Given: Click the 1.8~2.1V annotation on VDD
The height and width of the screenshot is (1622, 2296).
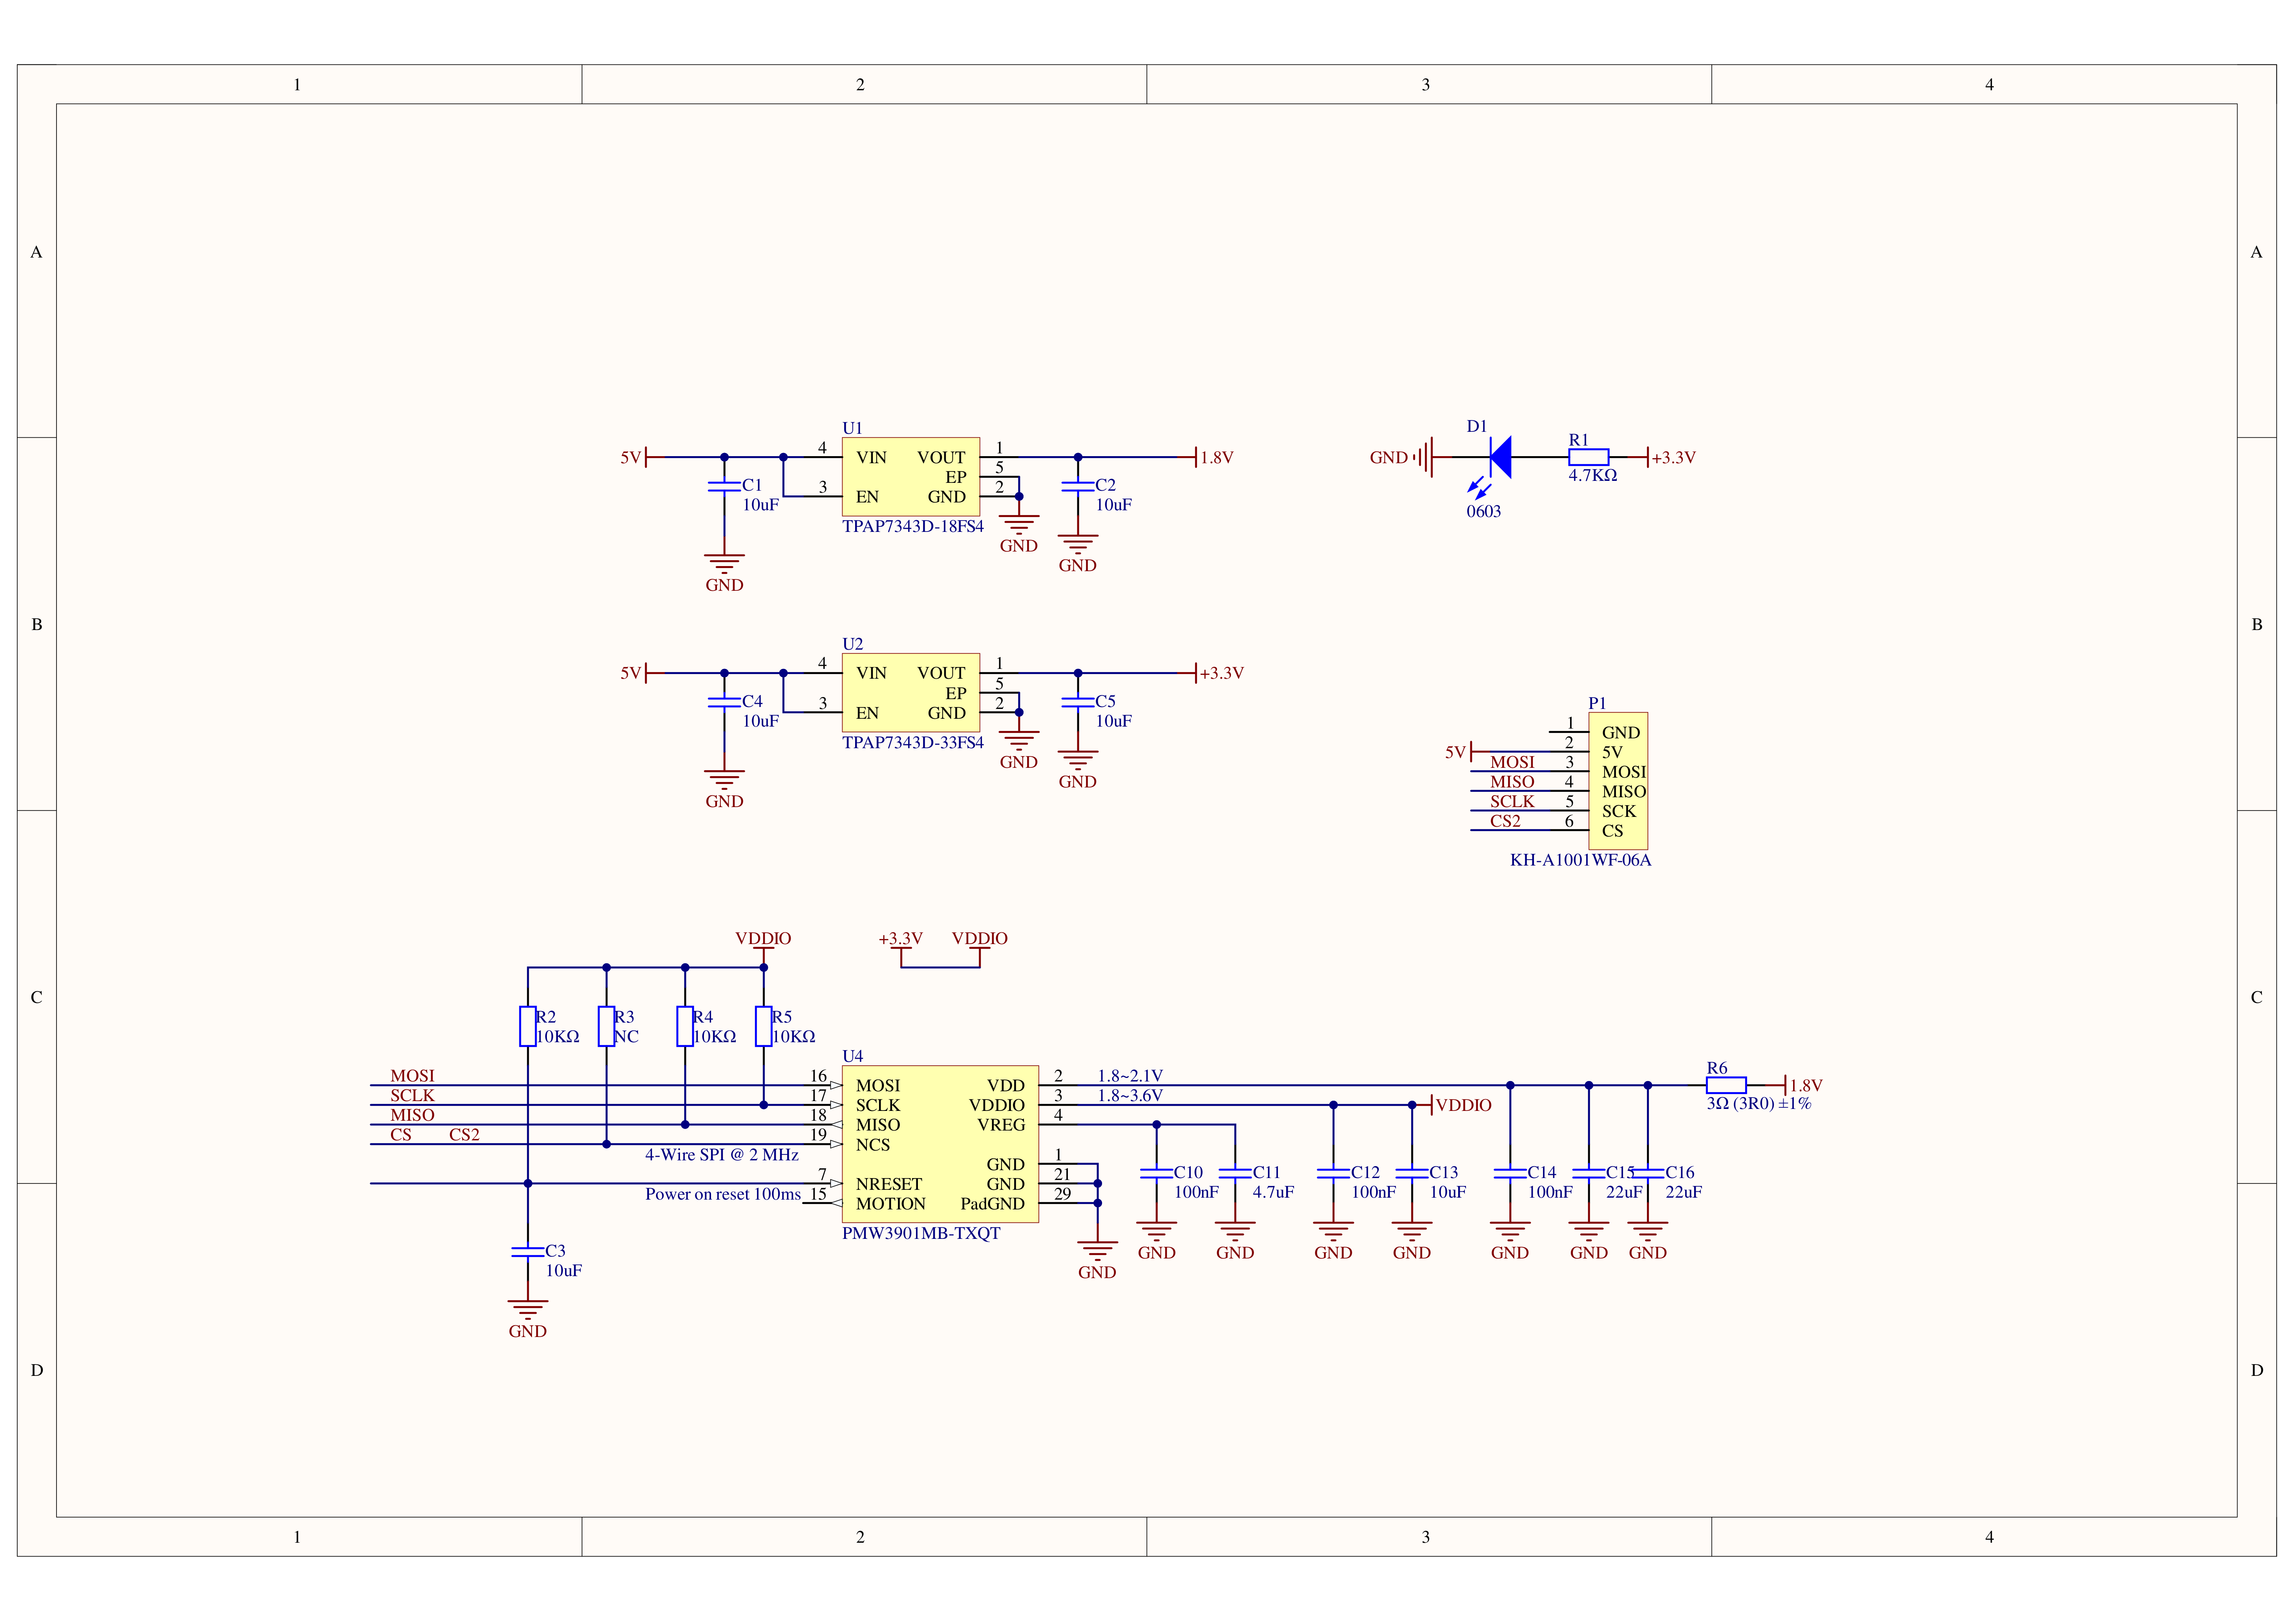Looking at the screenshot, I should pyautogui.click(x=1130, y=1076).
